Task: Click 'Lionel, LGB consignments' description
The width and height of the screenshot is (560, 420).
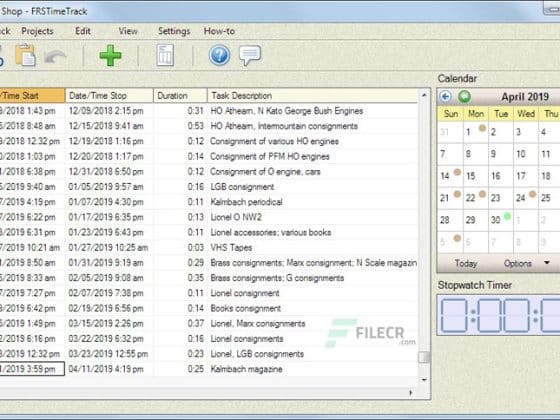Action: [257, 354]
